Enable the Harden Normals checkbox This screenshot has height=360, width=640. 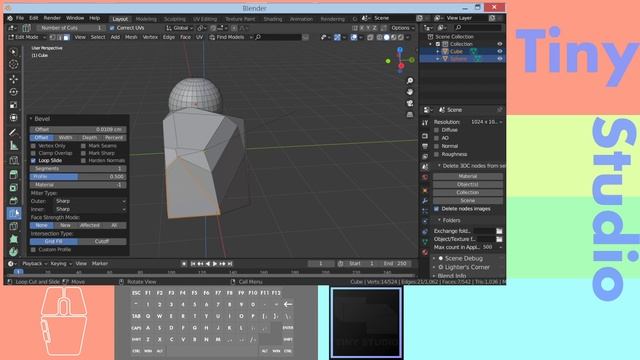pyautogui.click(x=83, y=160)
